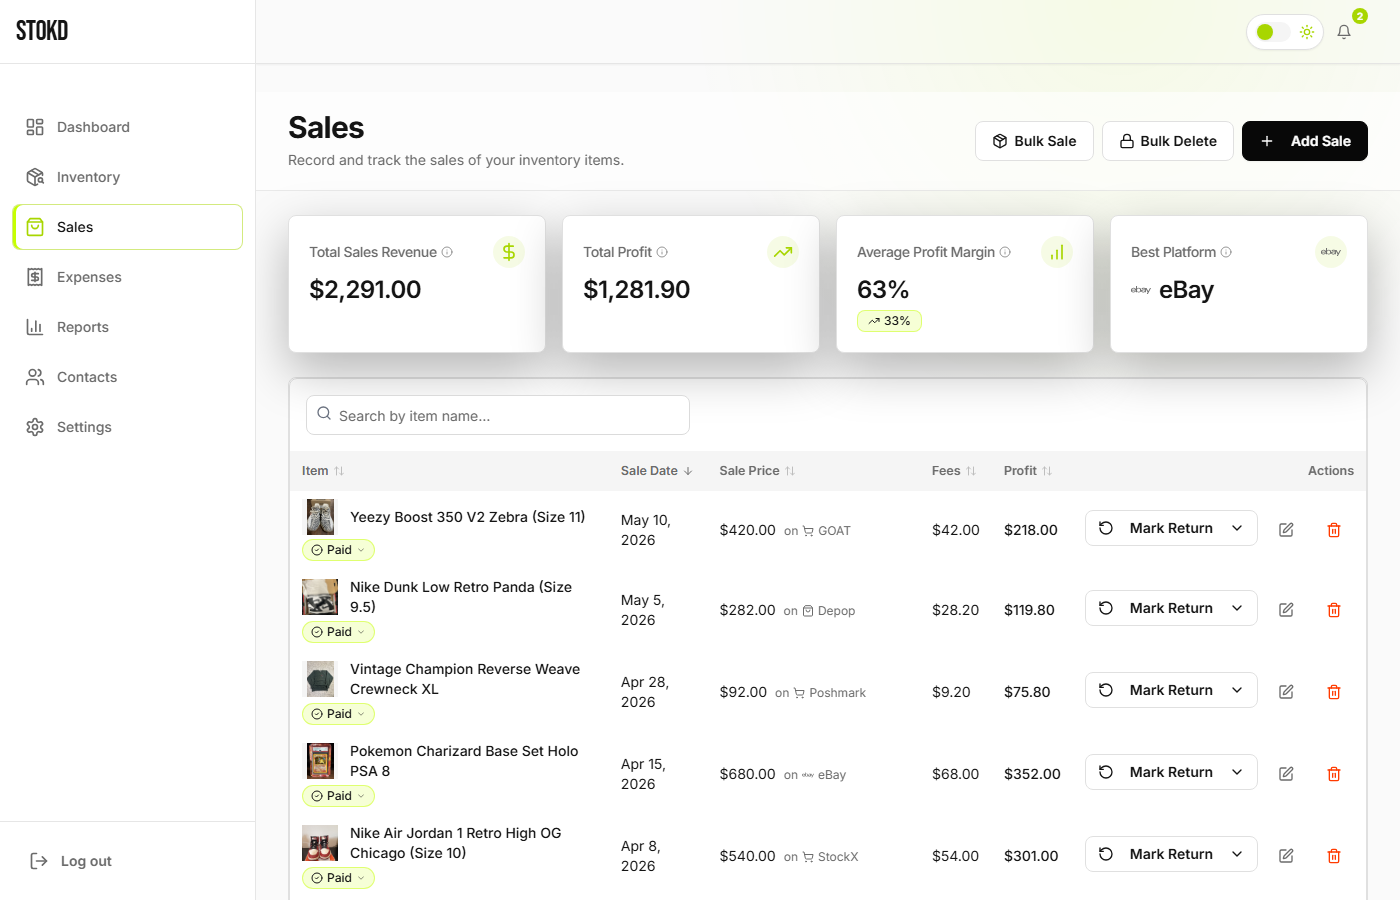Open Settings from sidebar
Image resolution: width=1400 pixels, height=900 pixels.
(x=127, y=427)
